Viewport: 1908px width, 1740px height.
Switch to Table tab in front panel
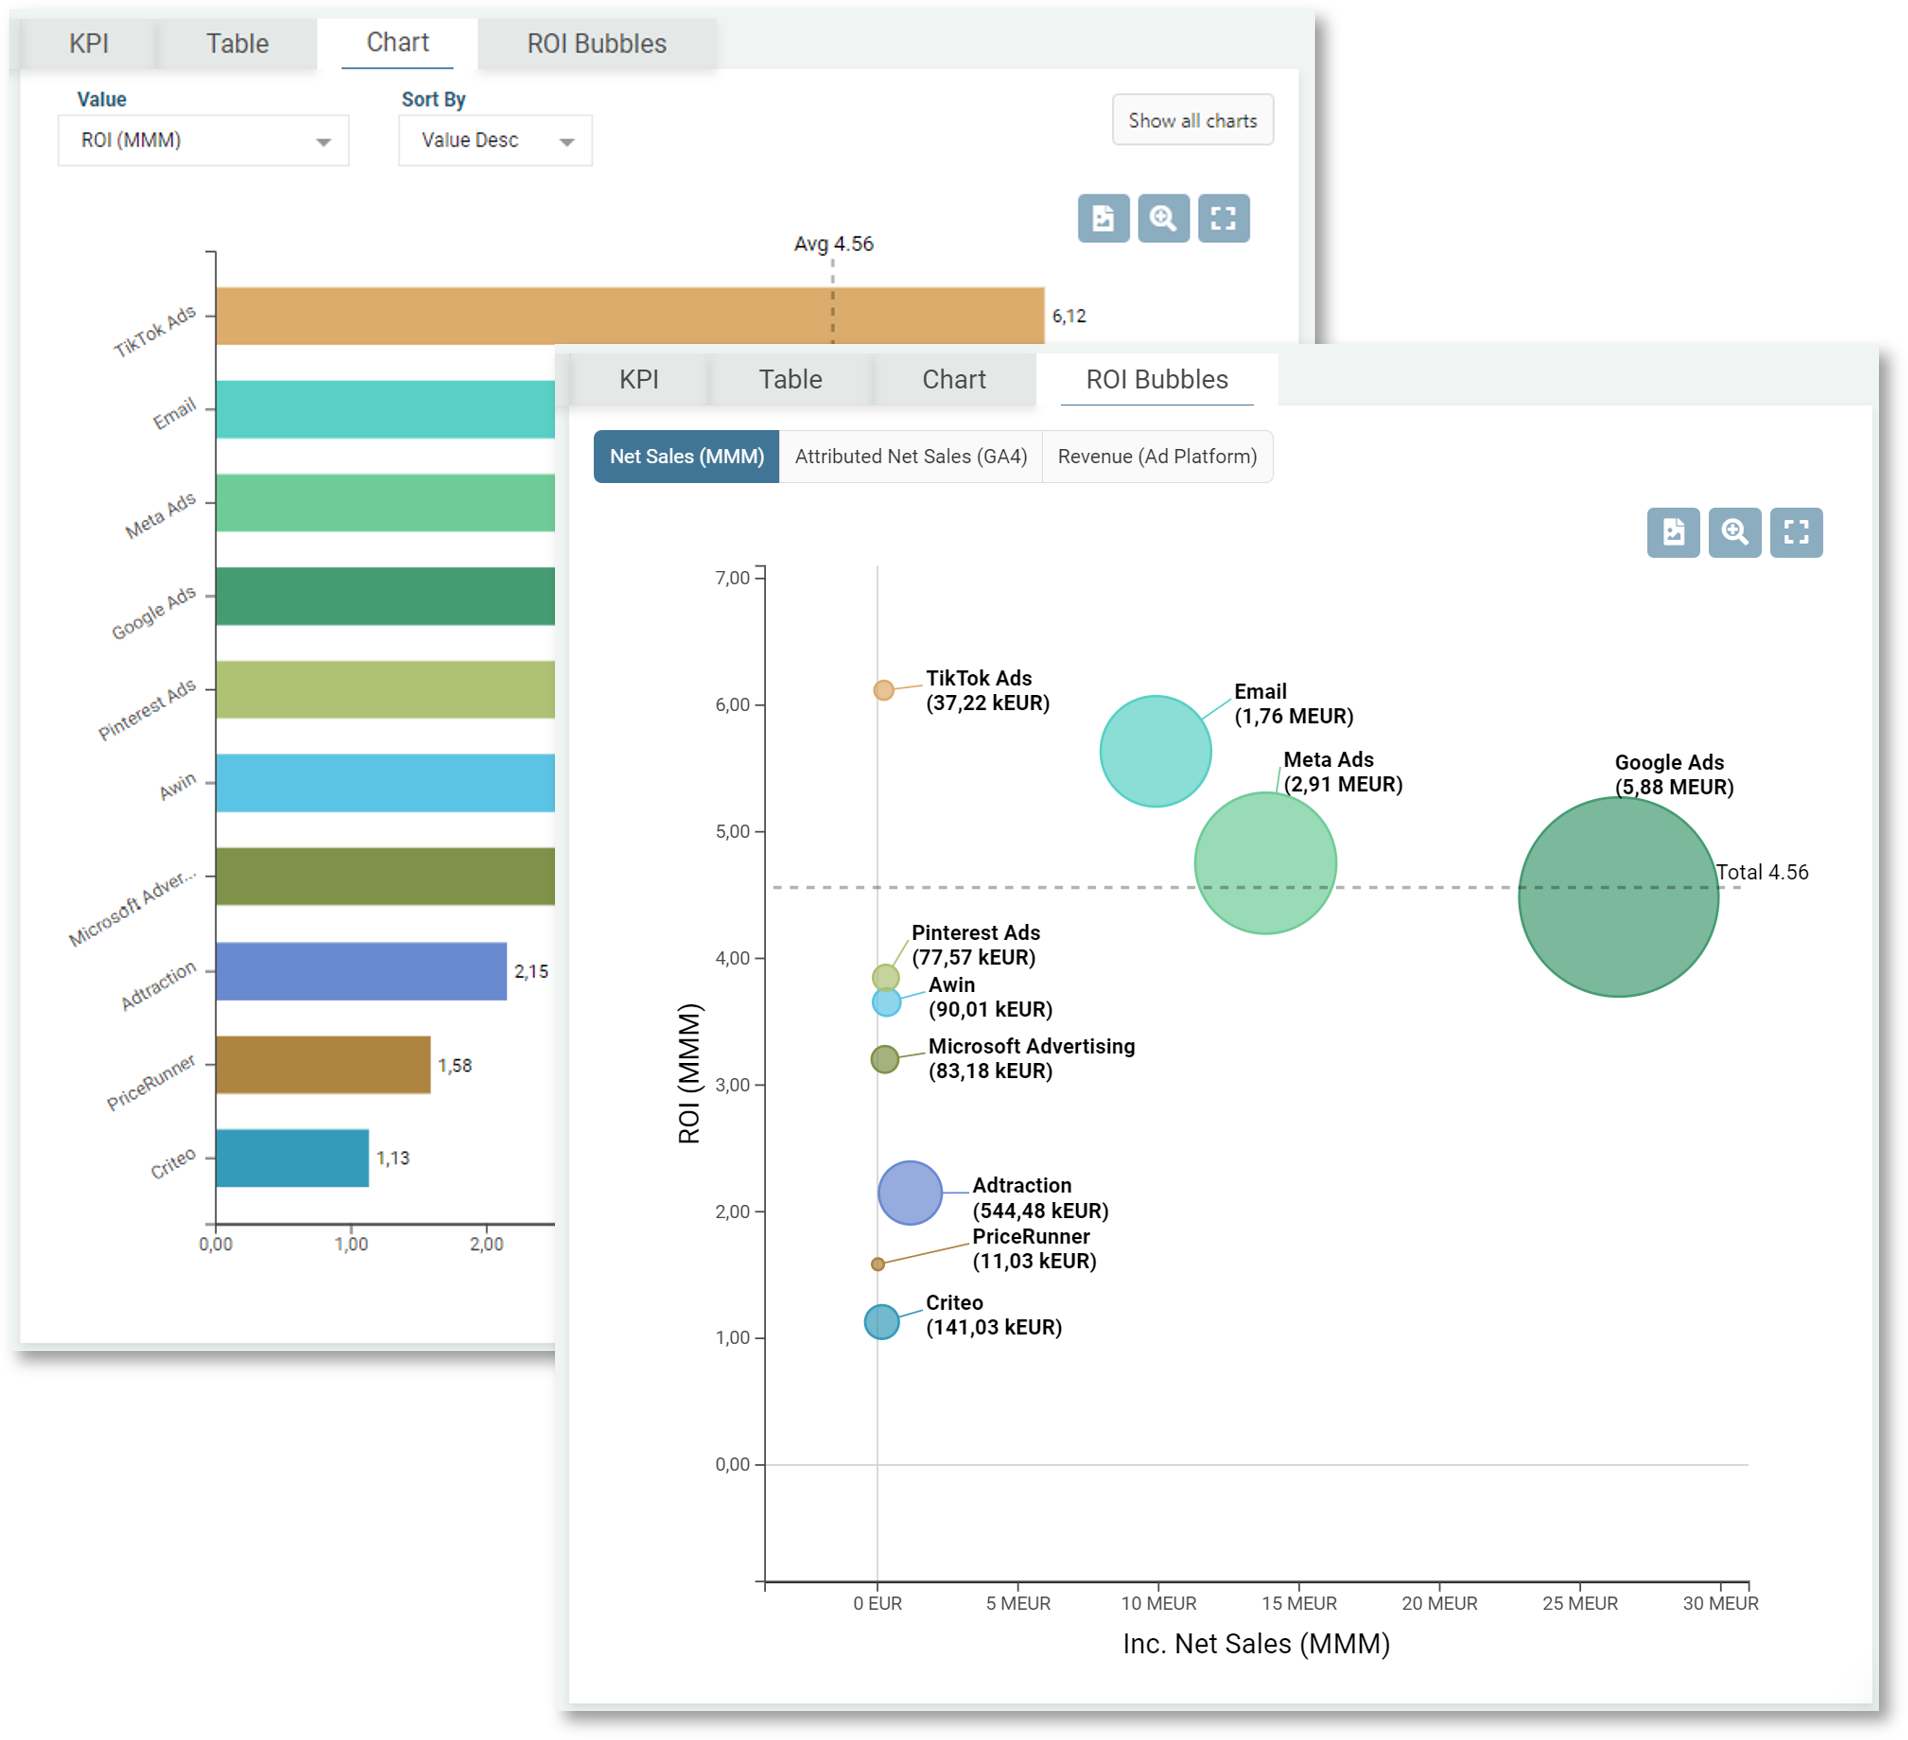click(x=790, y=380)
